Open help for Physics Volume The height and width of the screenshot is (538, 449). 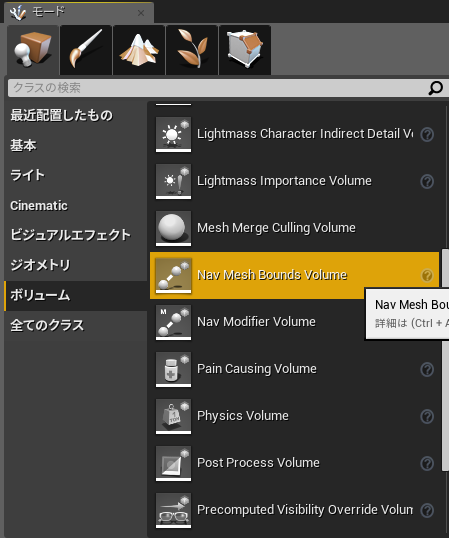tap(427, 417)
